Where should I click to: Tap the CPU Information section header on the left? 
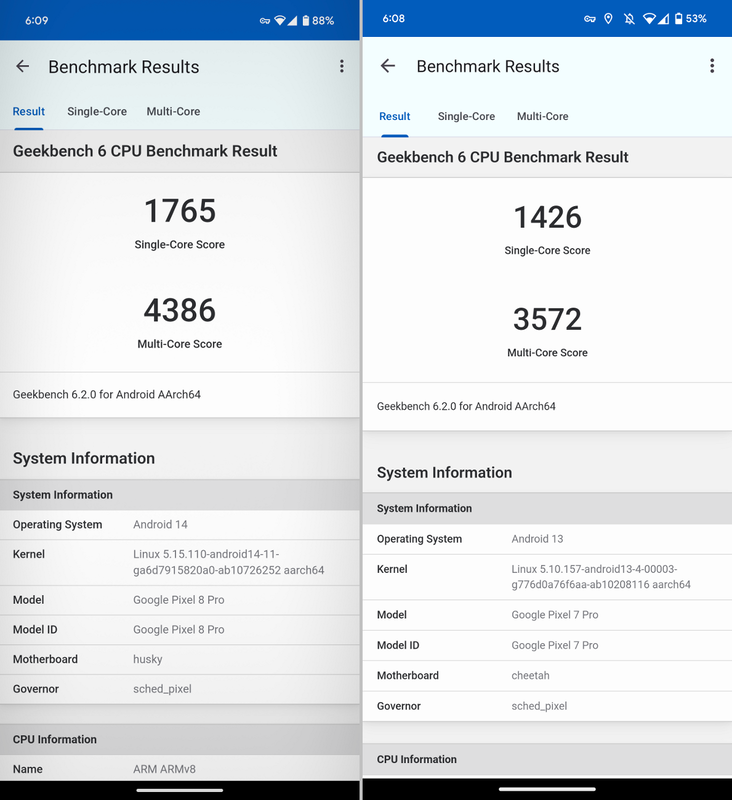tap(180, 739)
